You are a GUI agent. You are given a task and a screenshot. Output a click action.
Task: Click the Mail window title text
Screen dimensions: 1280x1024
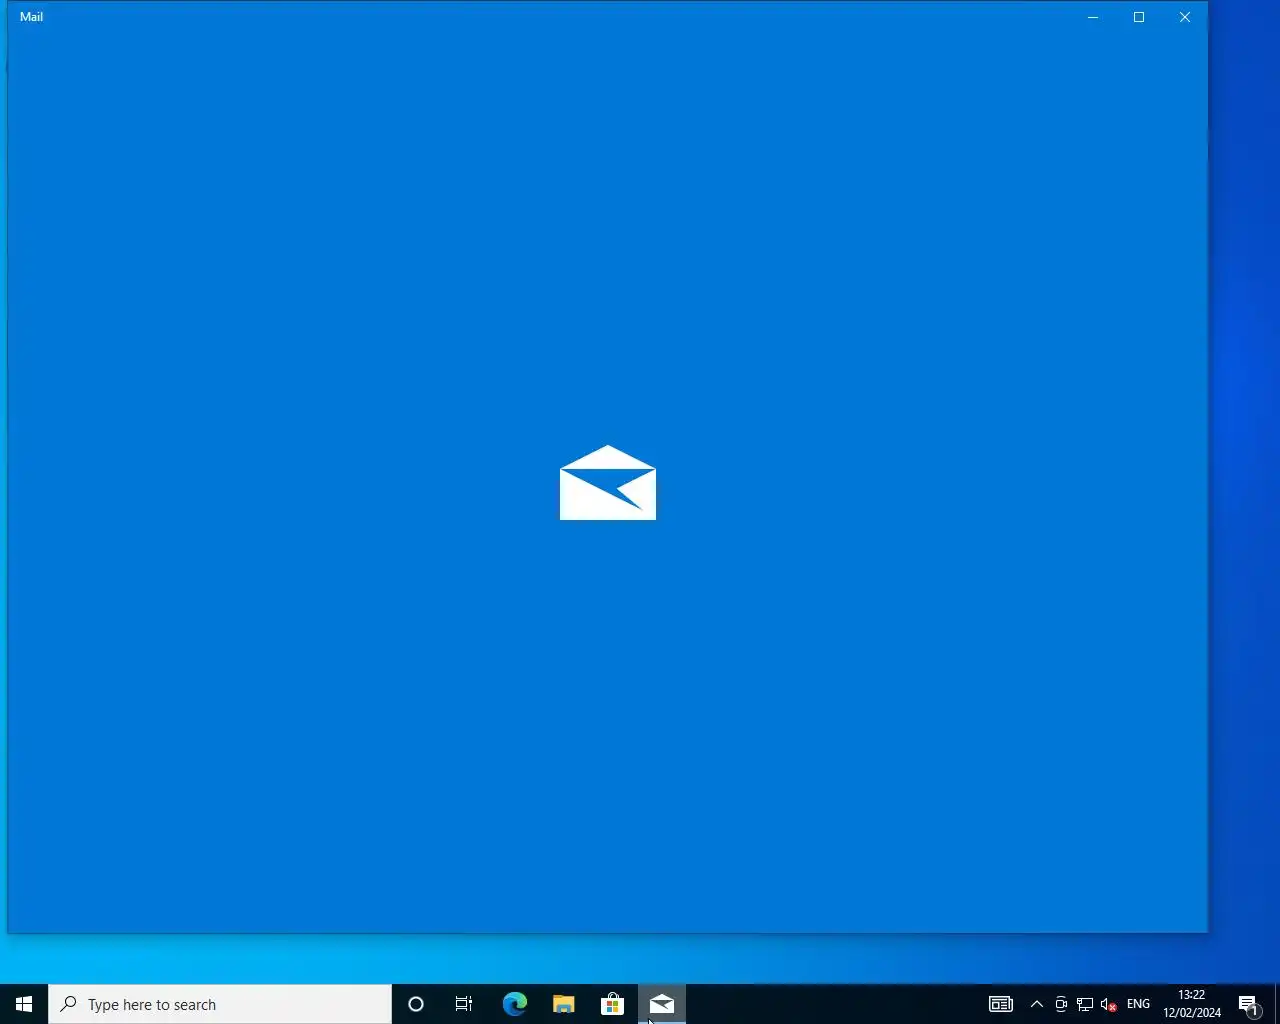[31, 17]
